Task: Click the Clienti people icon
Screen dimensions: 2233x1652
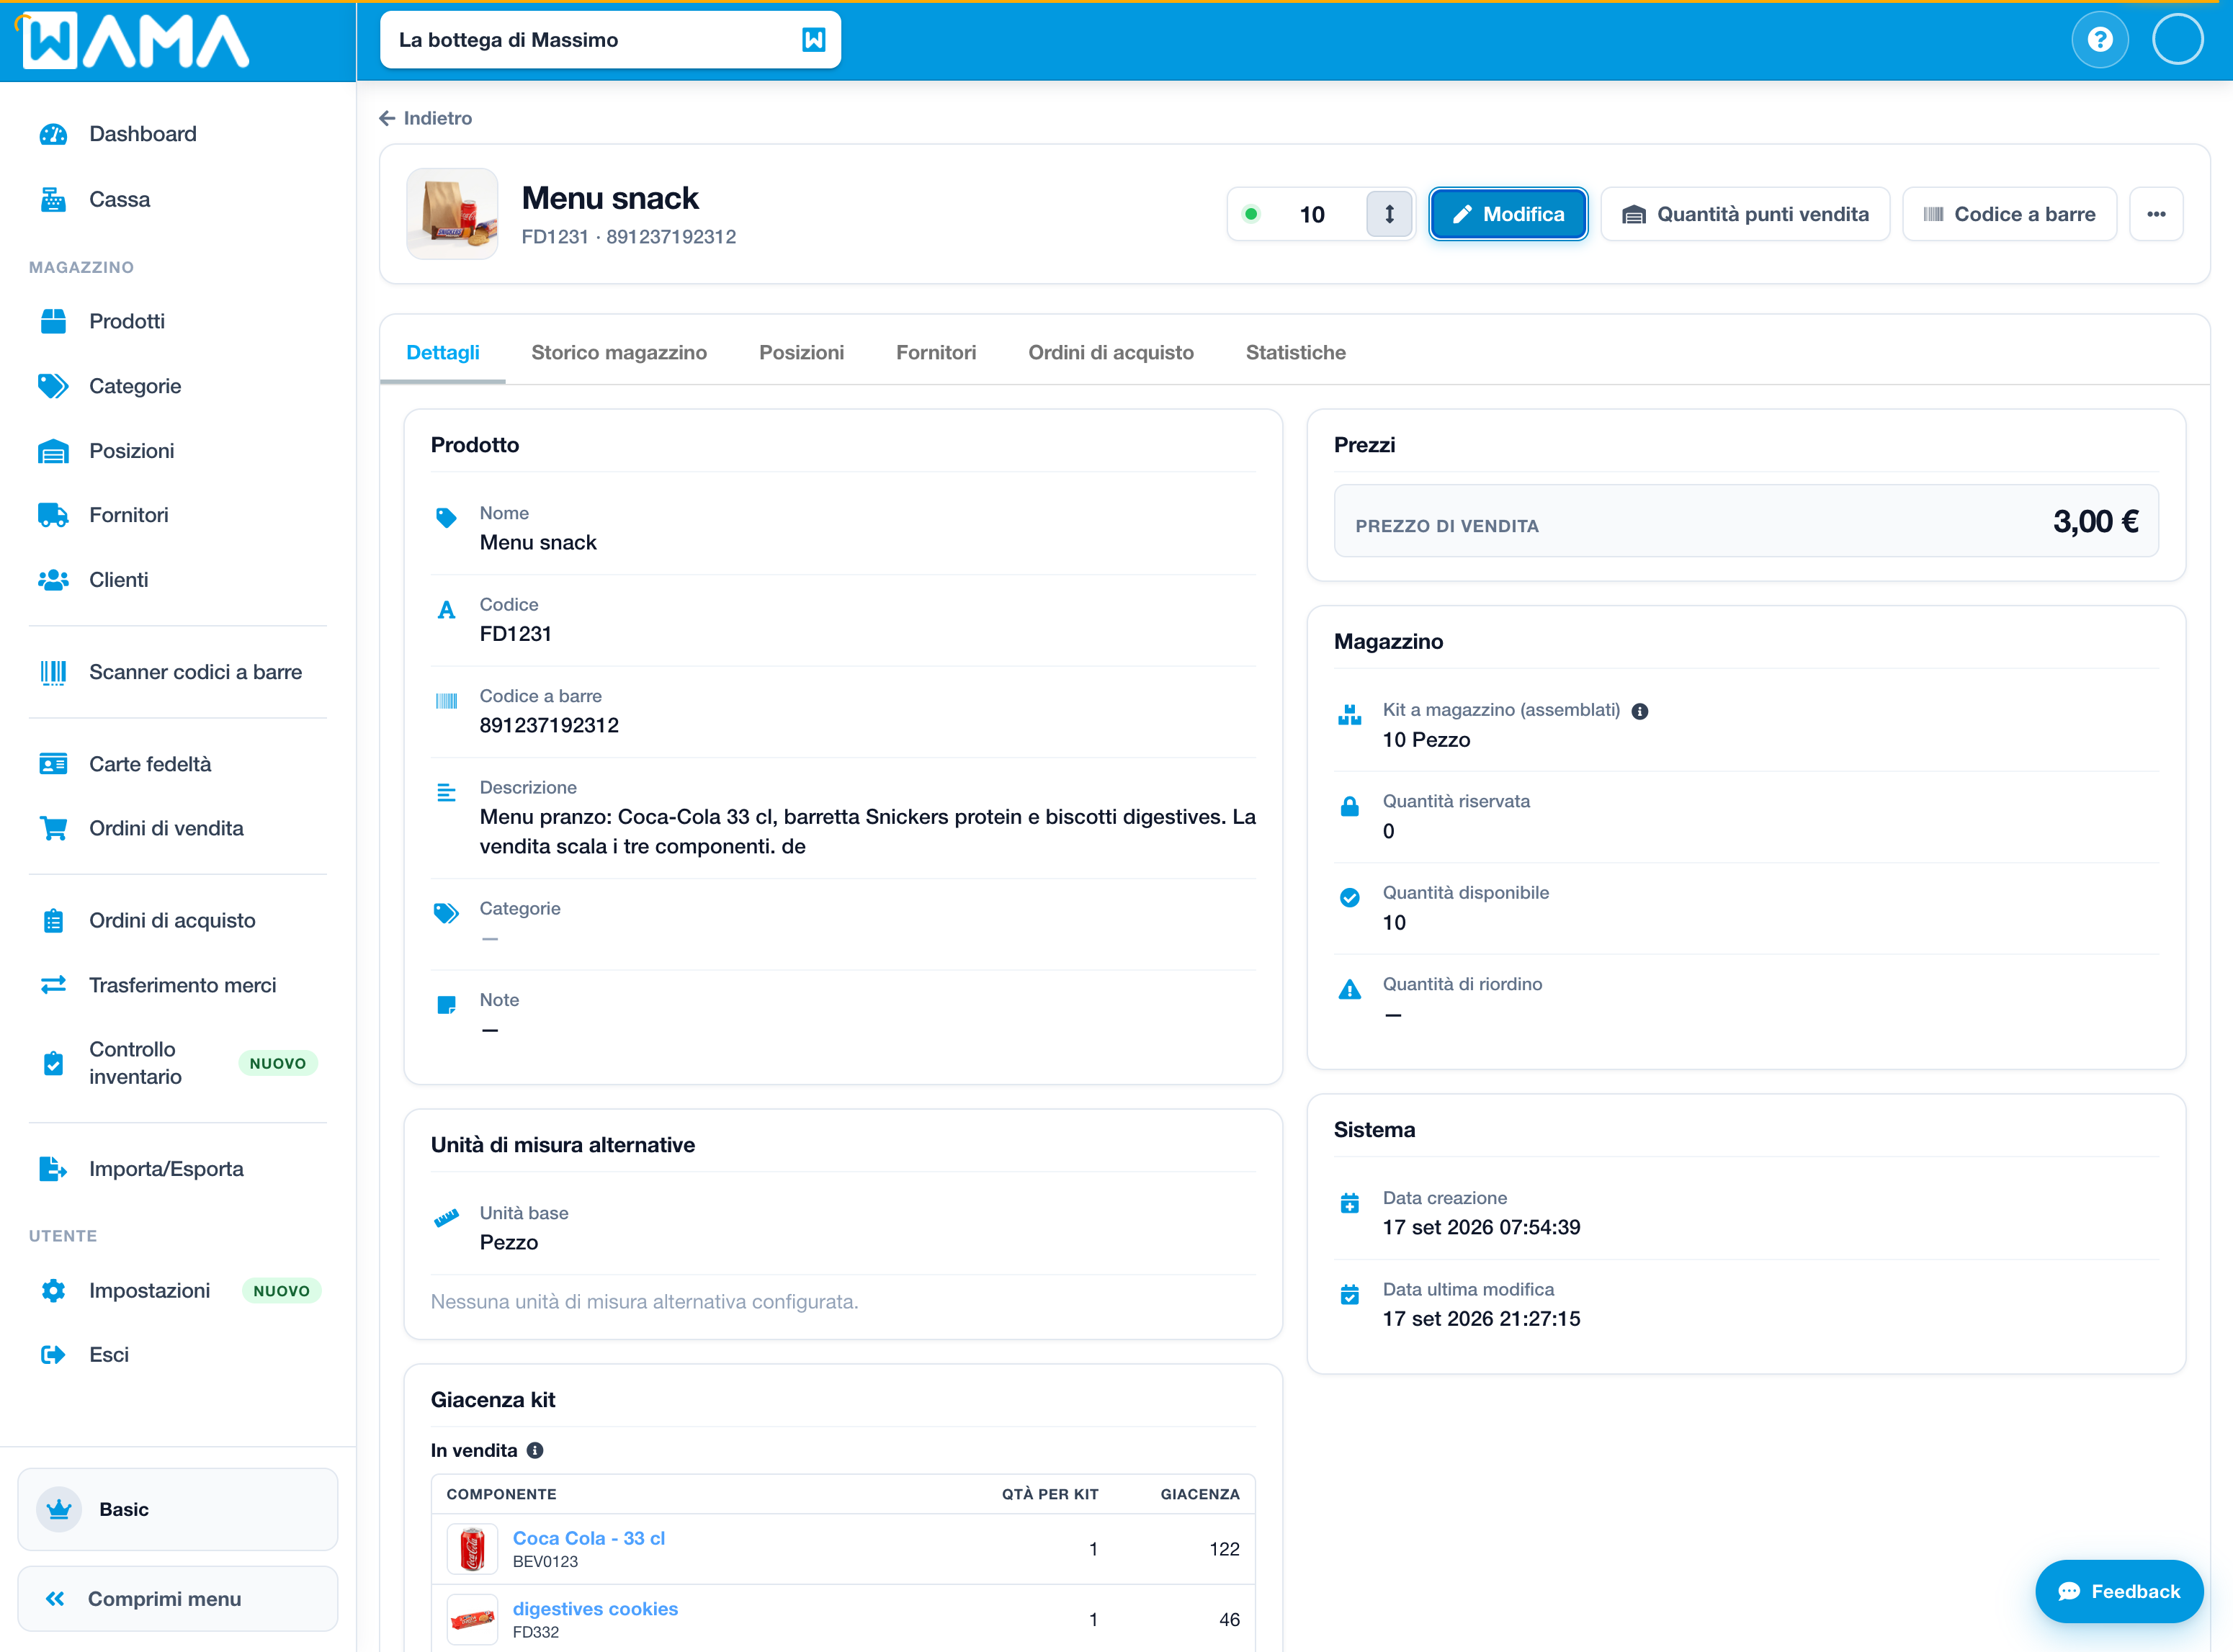Action: point(53,580)
